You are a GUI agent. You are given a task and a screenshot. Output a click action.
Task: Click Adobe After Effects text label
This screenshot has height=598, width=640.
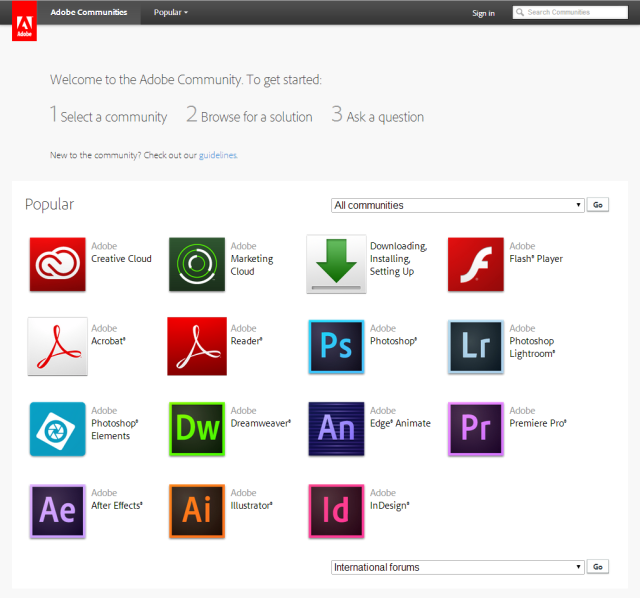(117, 499)
